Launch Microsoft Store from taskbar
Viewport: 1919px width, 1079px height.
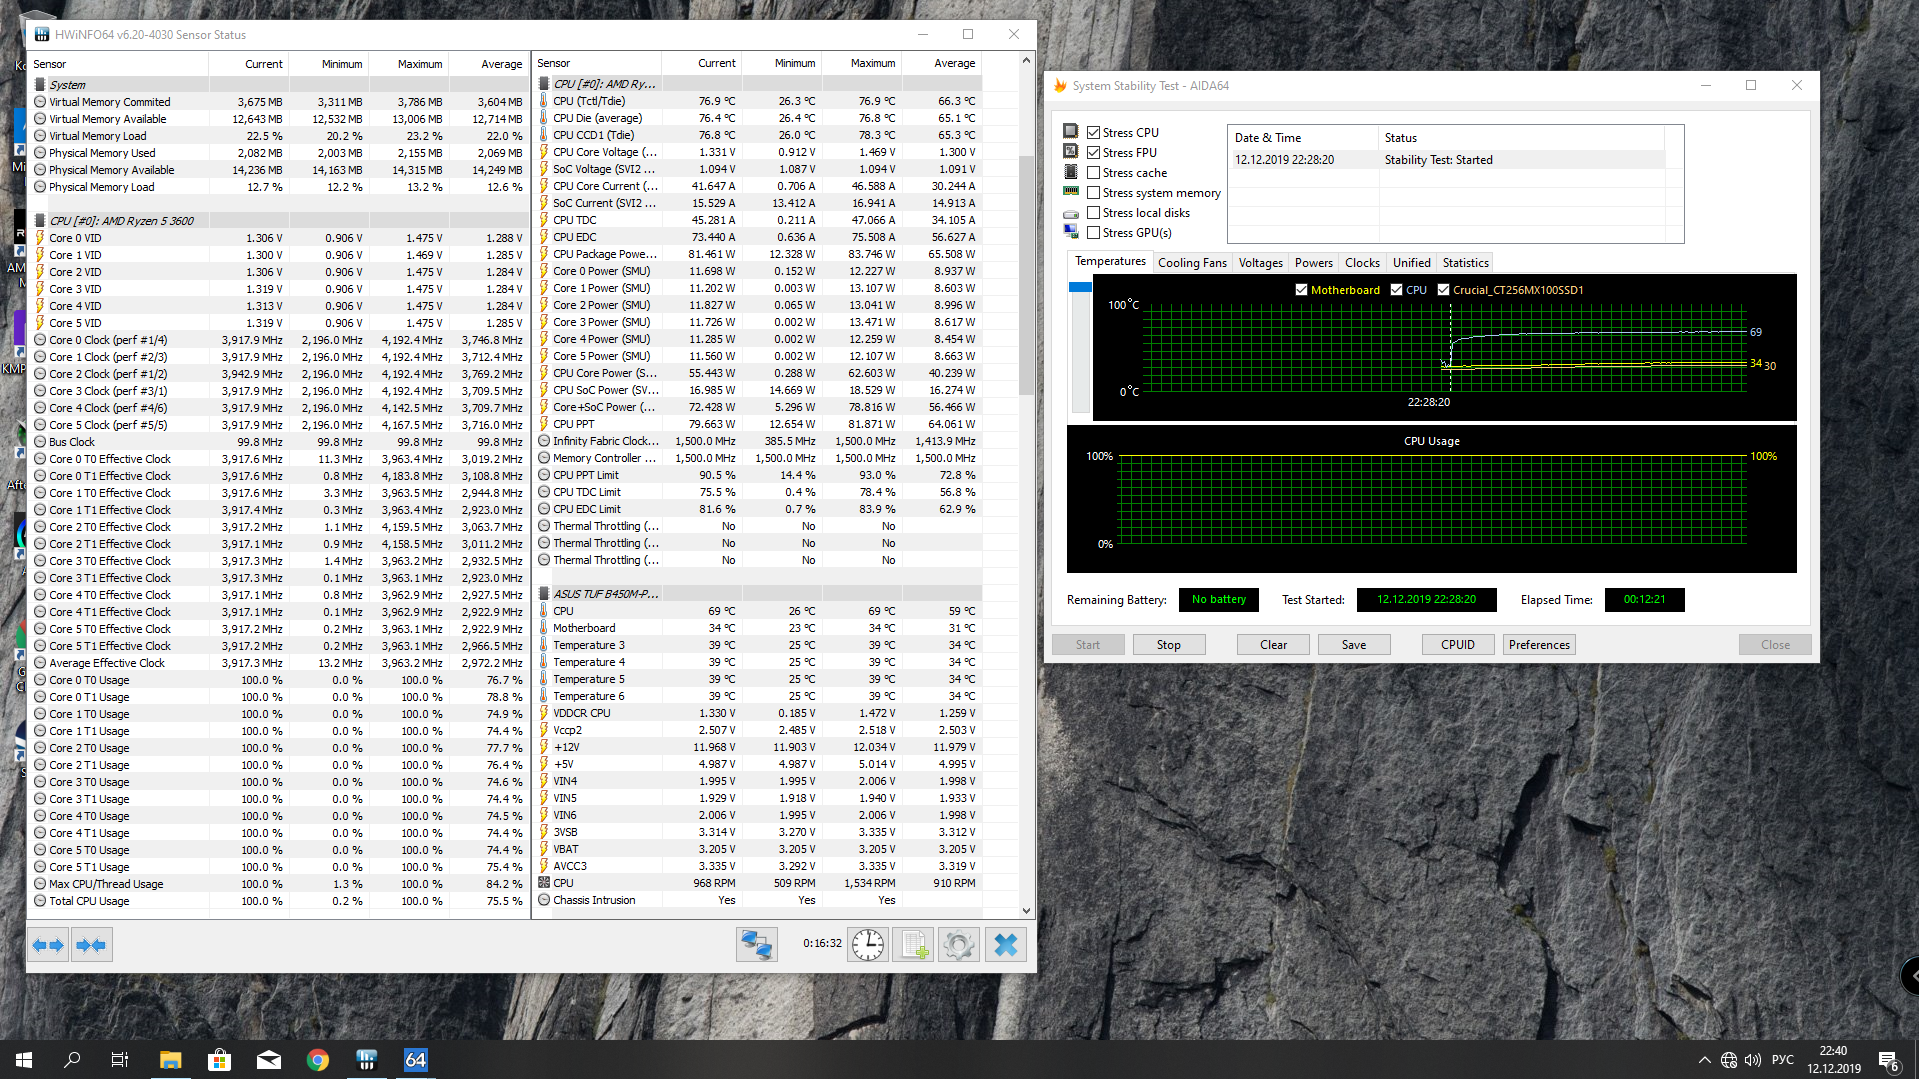[219, 1060]
